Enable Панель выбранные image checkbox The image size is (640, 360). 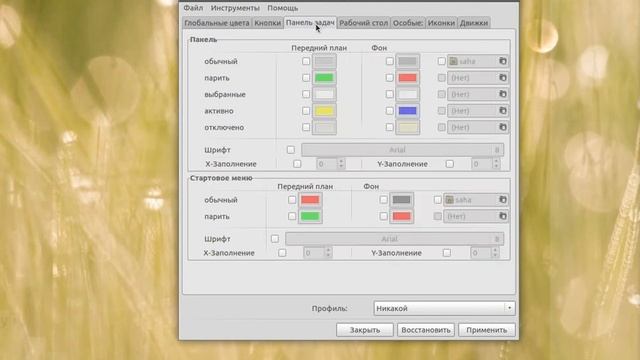click(441, 94)
